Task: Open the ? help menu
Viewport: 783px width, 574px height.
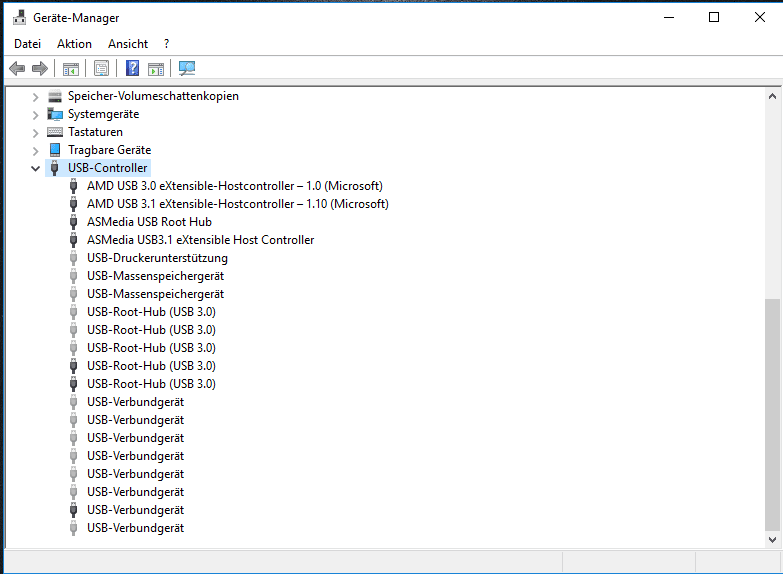Action: 166,44
